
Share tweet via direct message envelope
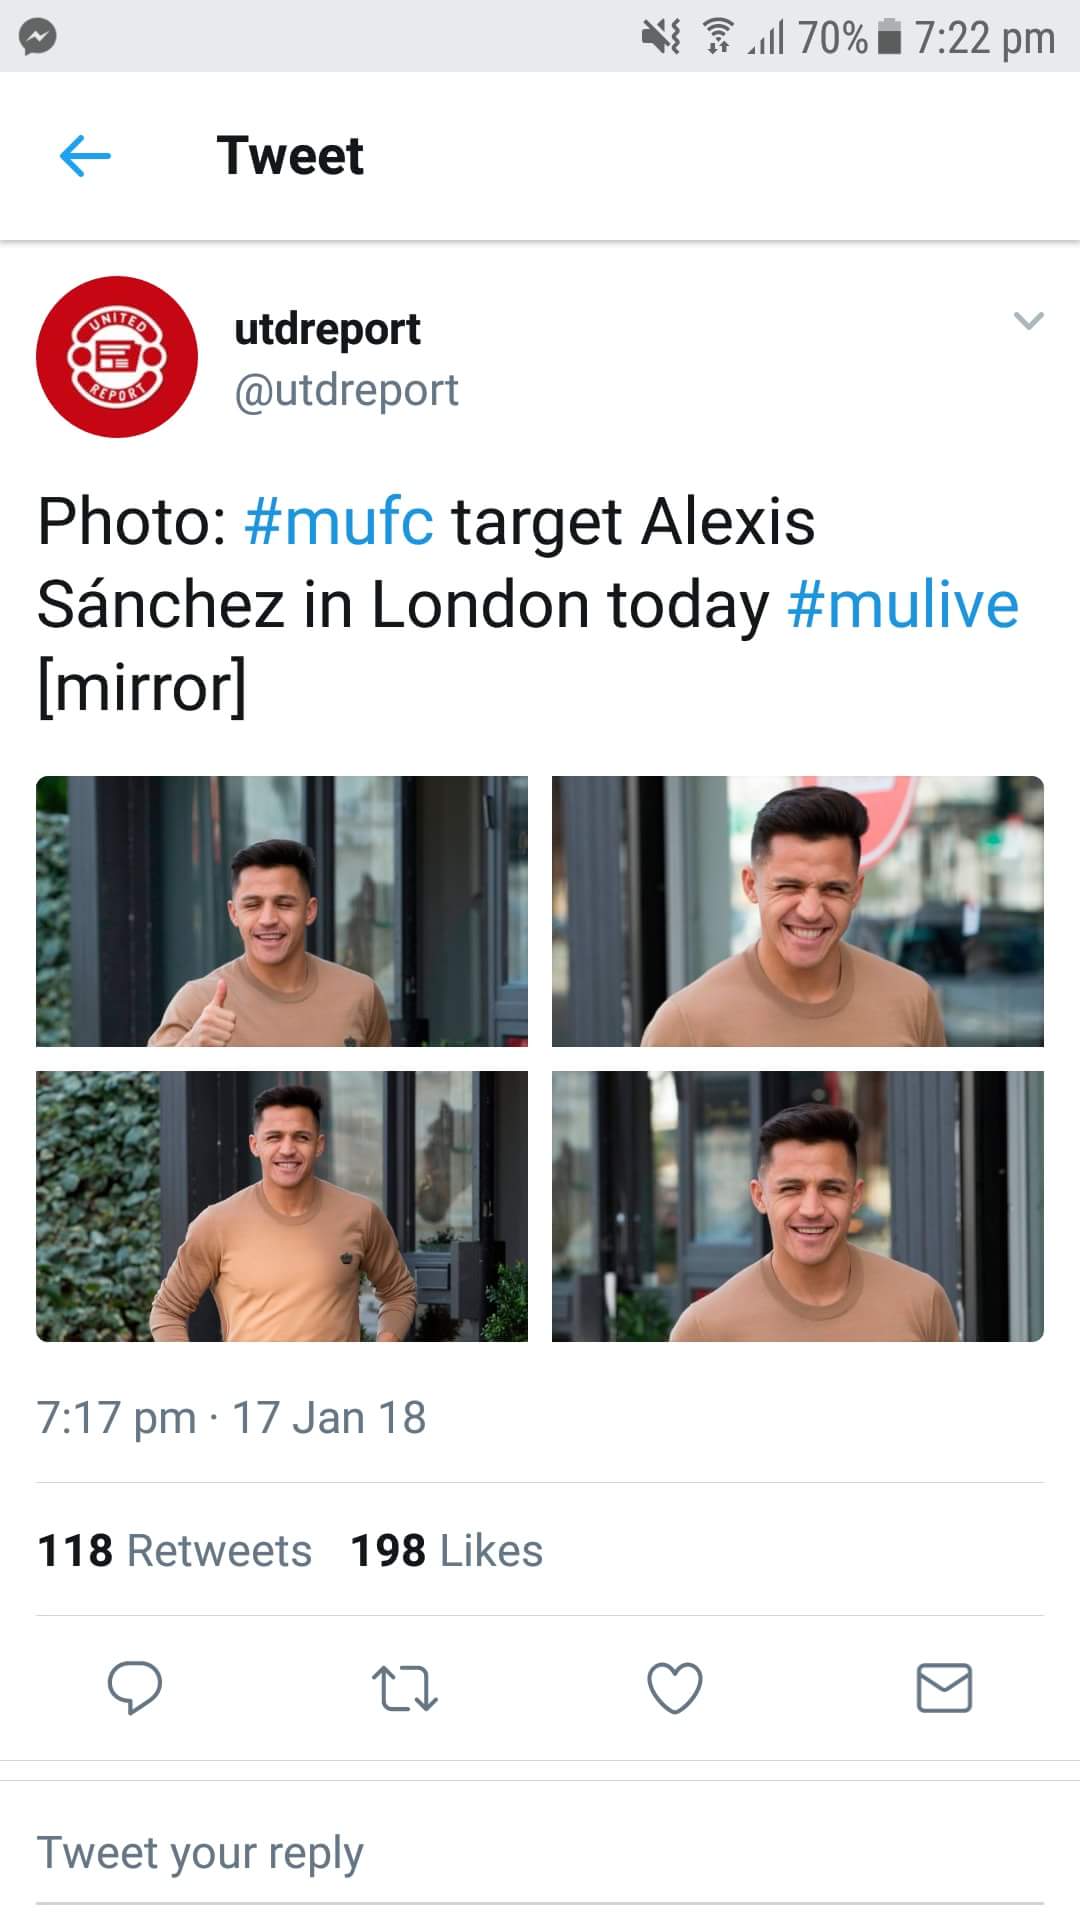pos(944,1688)
